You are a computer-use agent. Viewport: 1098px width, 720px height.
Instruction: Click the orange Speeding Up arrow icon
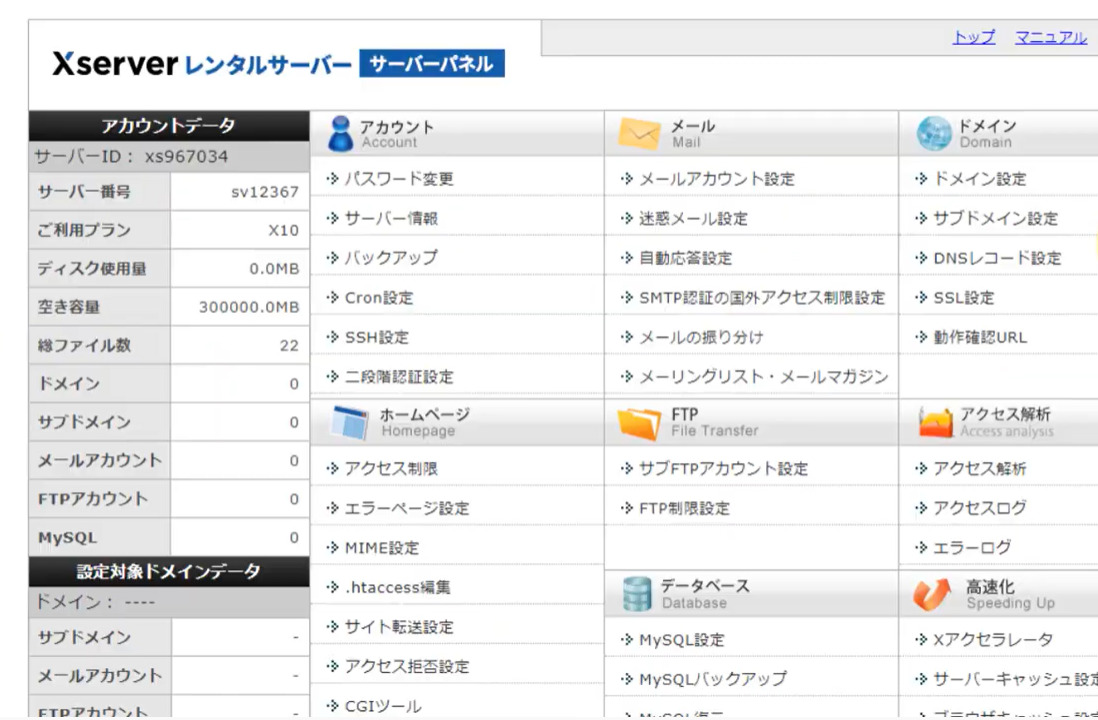click(x=933, y=594)
